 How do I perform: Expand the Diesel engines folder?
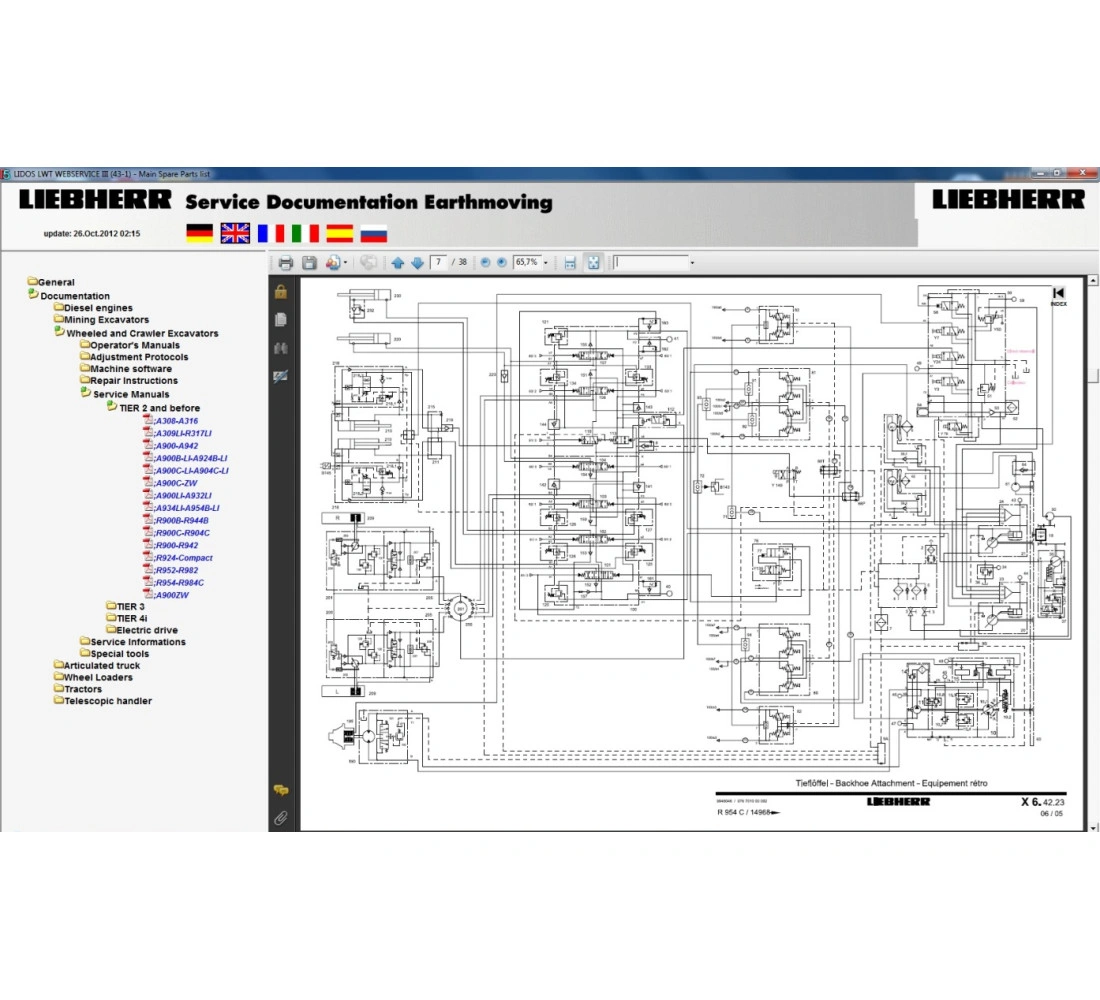tap(93, 307)
